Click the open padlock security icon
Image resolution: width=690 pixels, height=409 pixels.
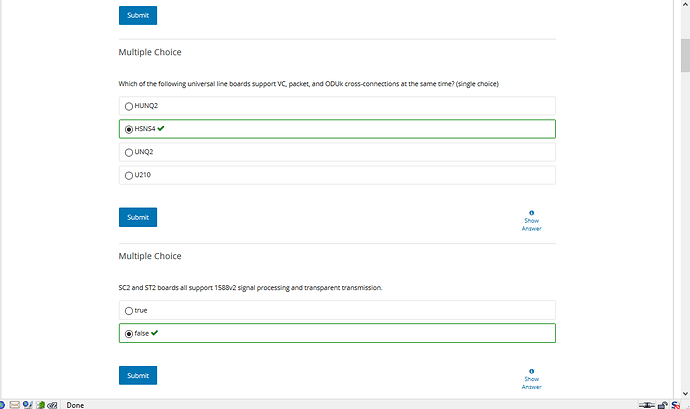663,405
